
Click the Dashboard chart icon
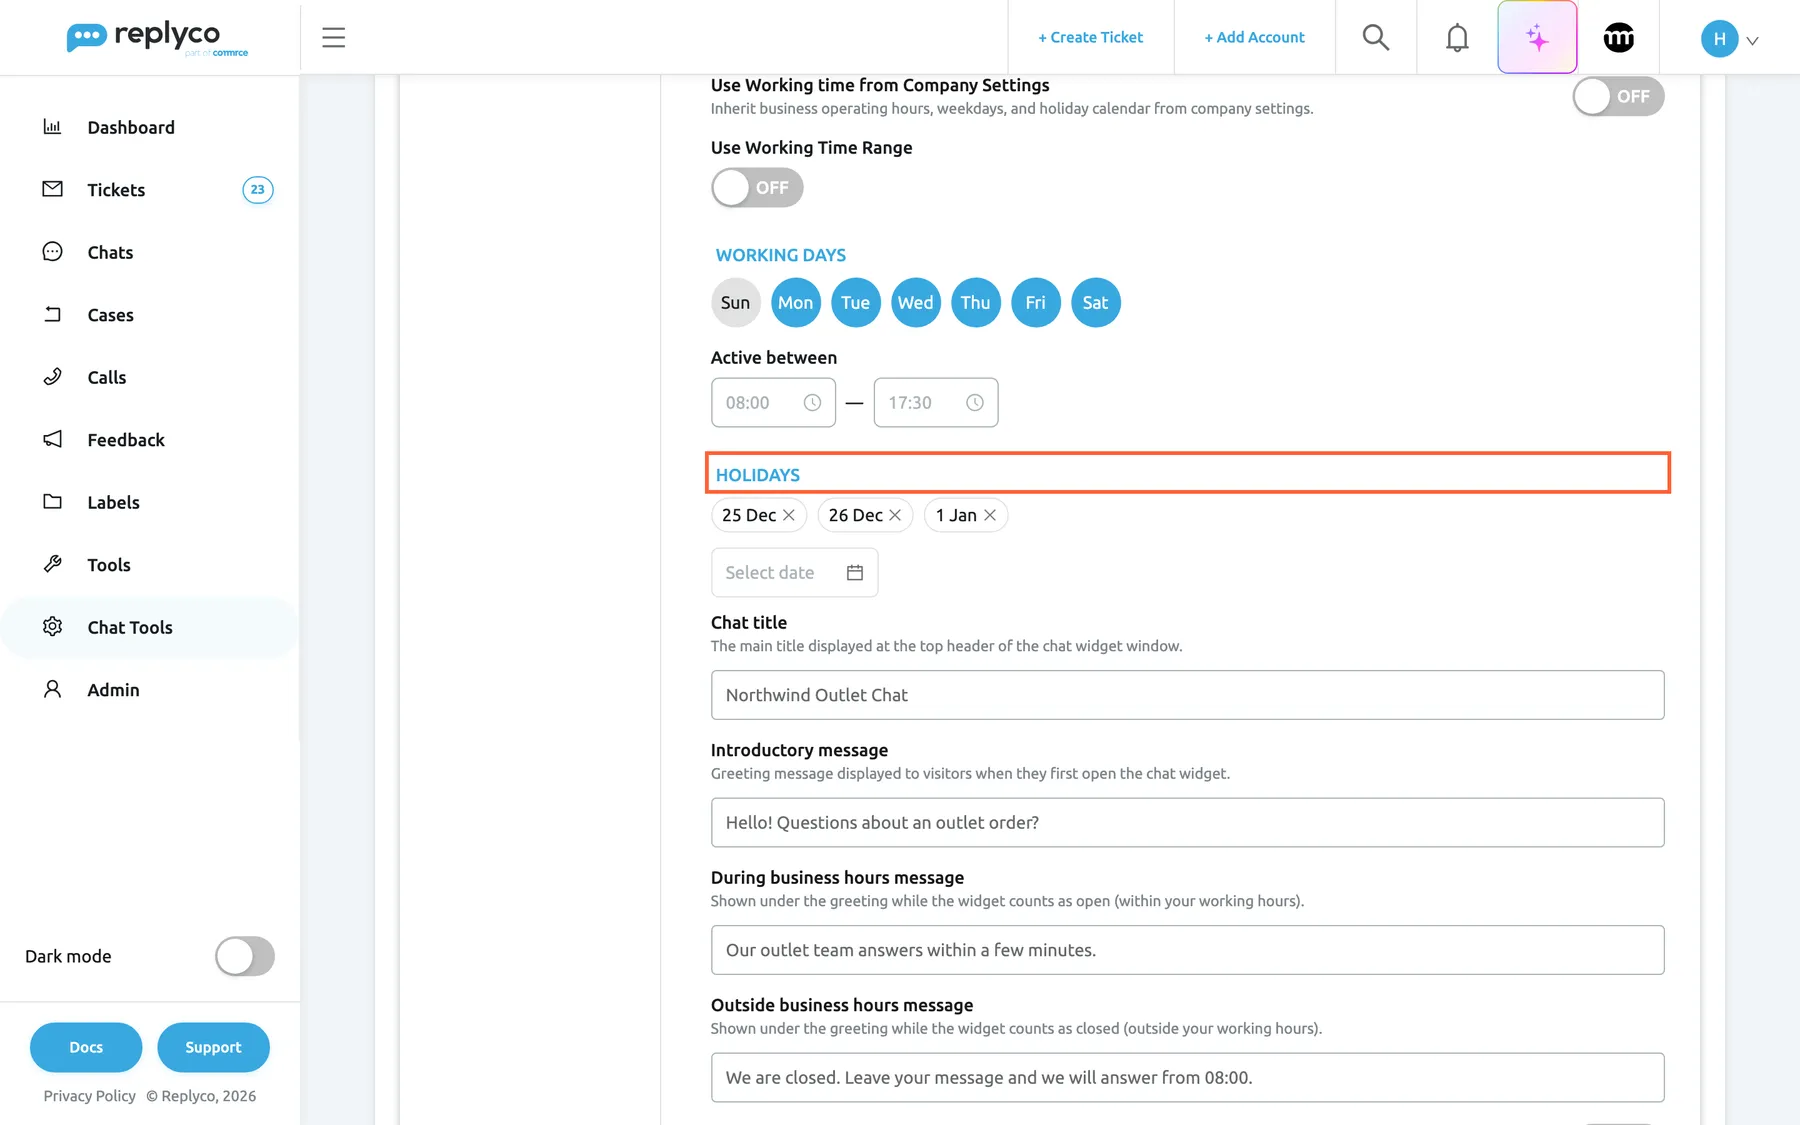(52, 127)
